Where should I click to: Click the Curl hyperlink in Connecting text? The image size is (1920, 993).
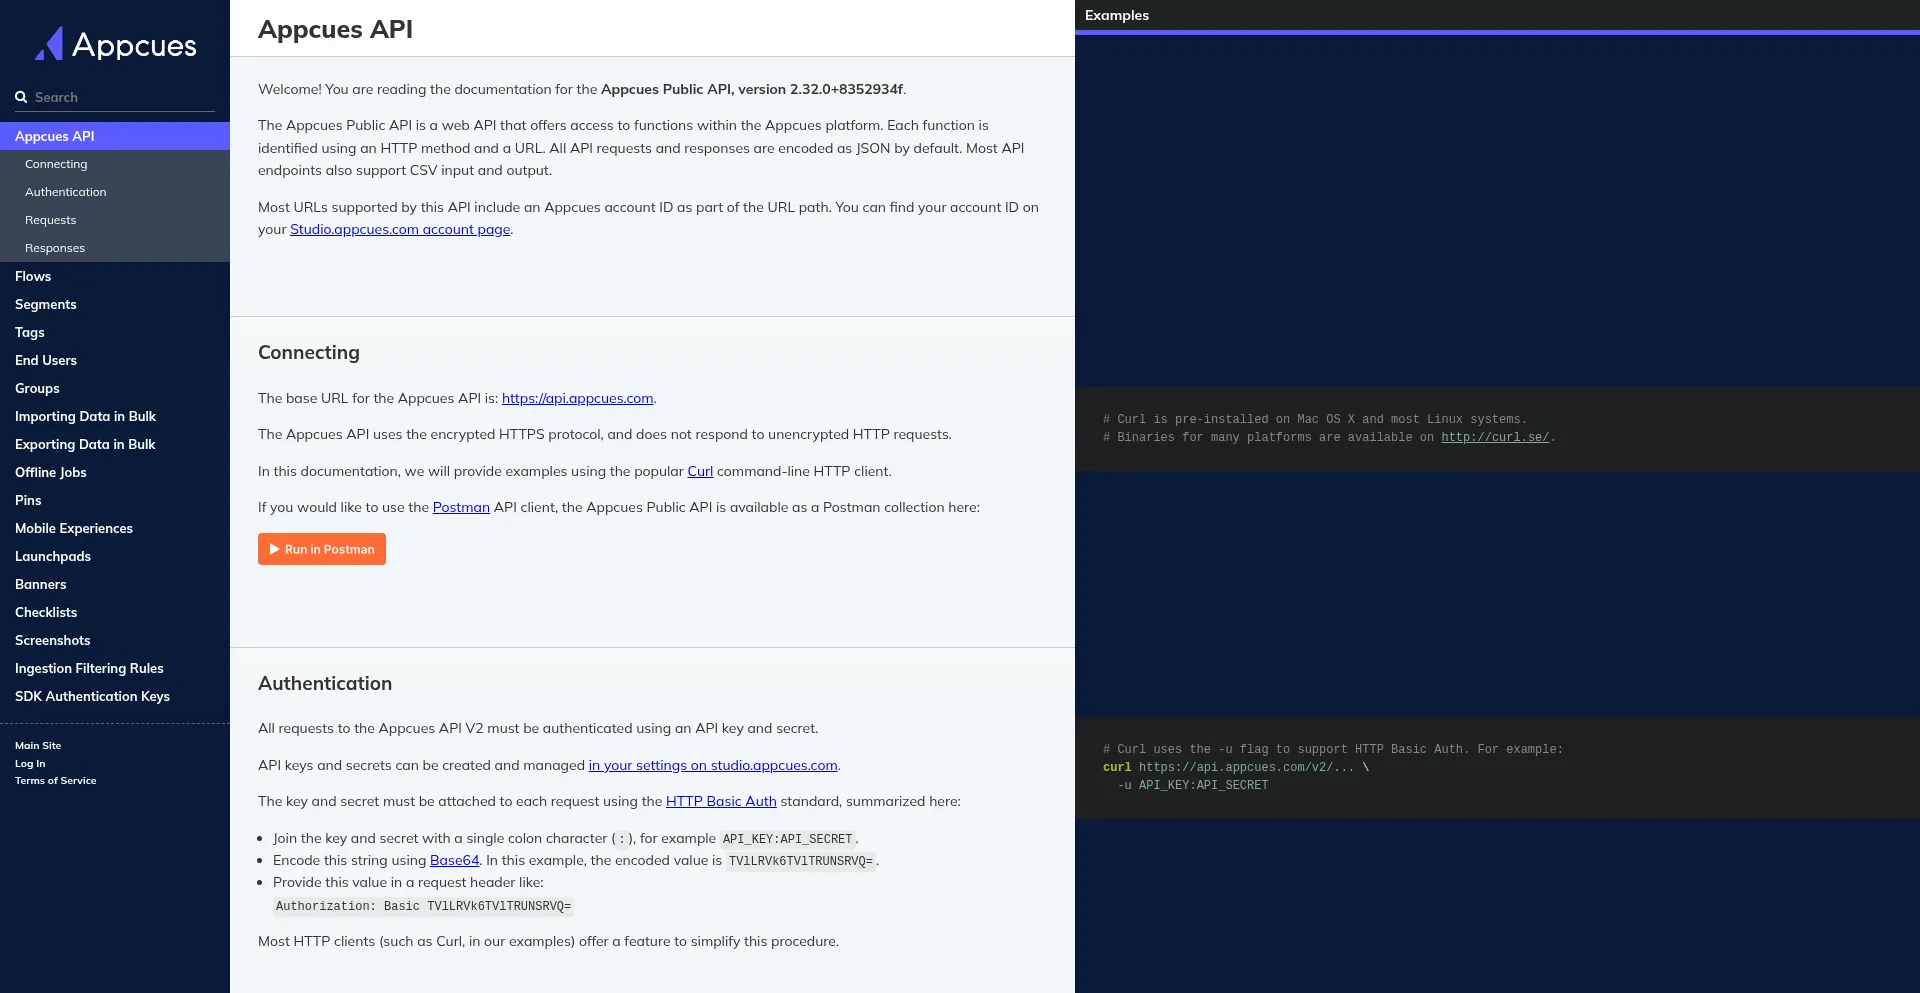[700, 471]
